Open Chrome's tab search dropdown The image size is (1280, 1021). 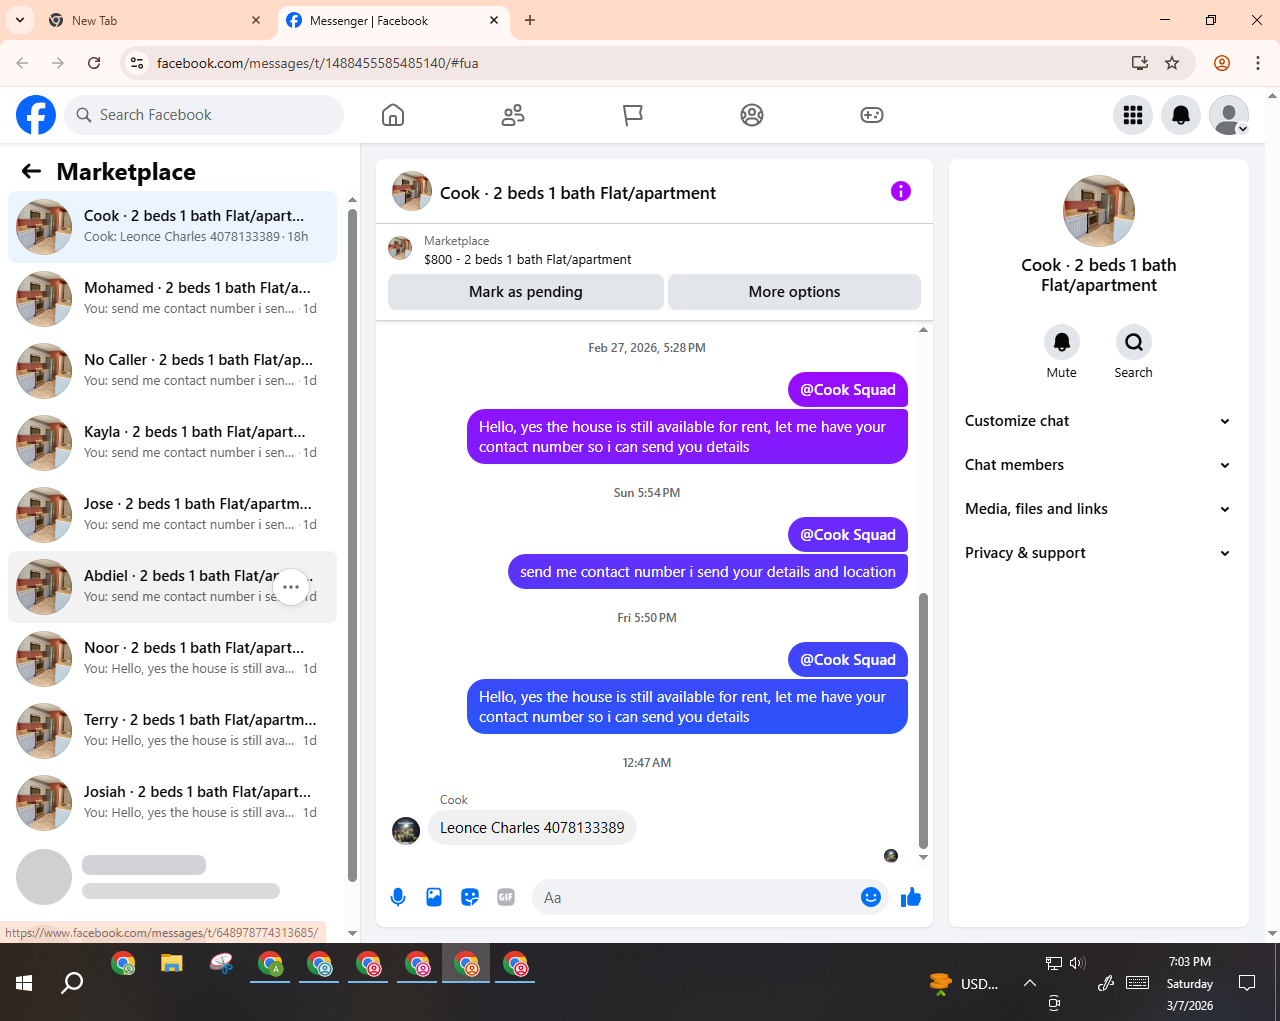coord(20,20)
